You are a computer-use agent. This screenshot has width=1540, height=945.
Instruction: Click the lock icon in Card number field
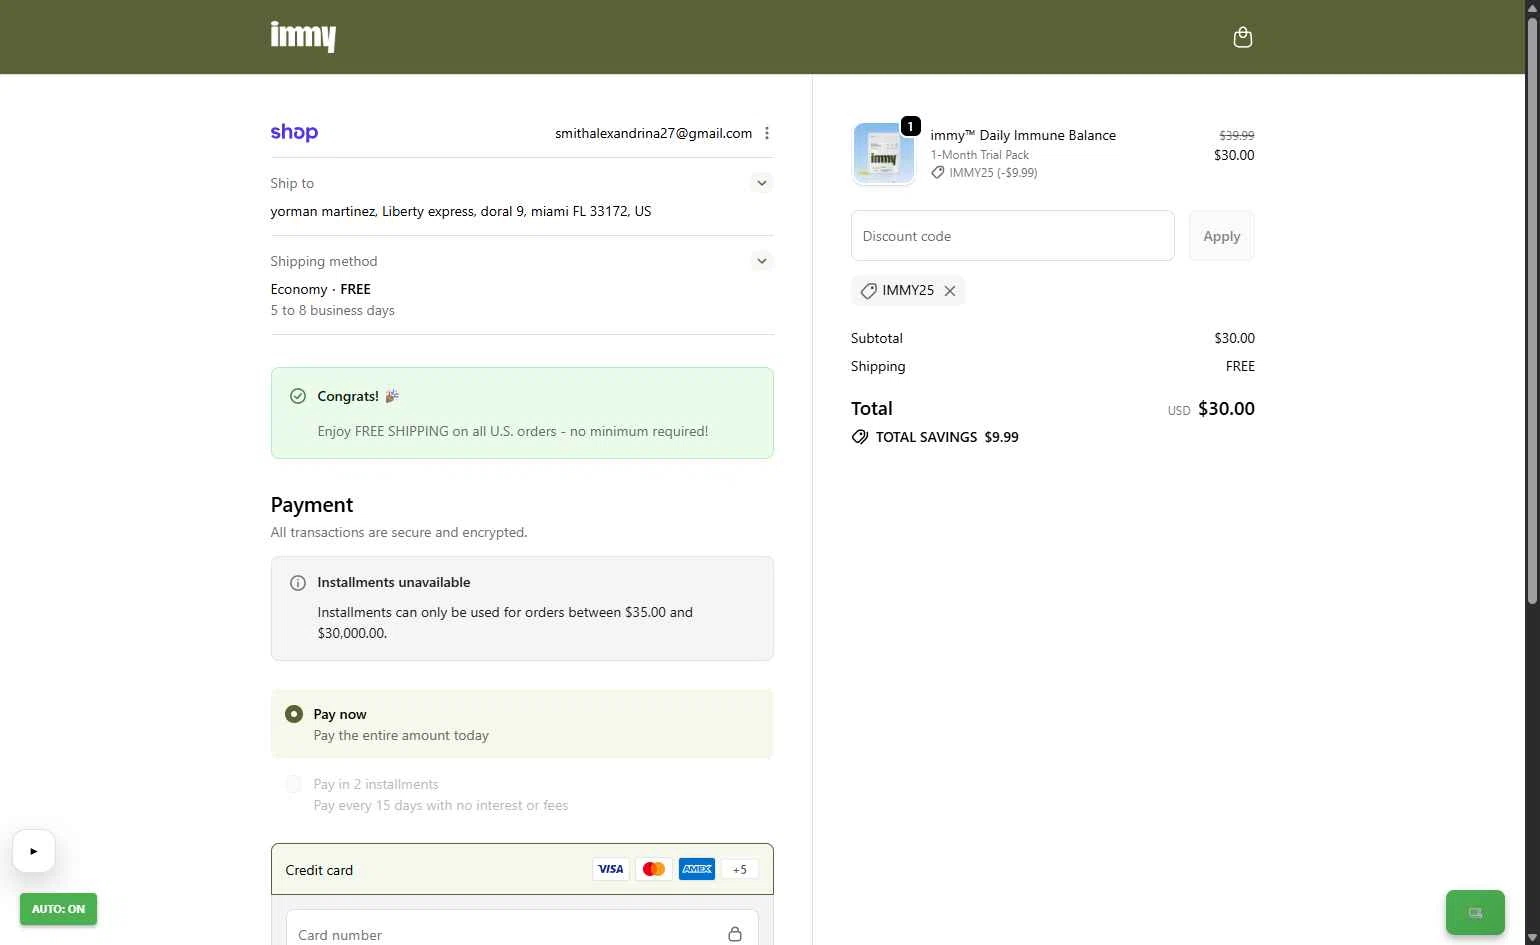click(x=735, y=934)
